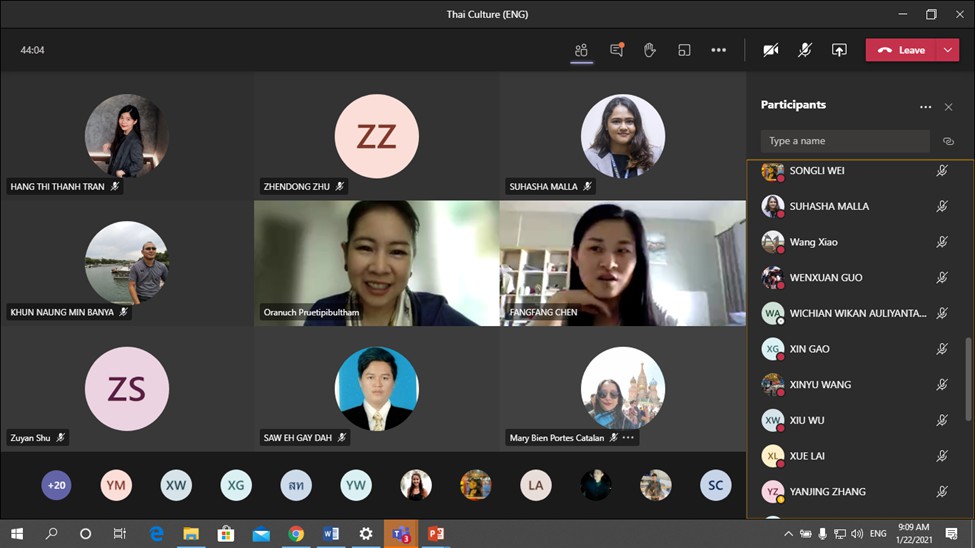
Task: Click mic icon next to Wang Xiao
Action: tap(942, 242)
